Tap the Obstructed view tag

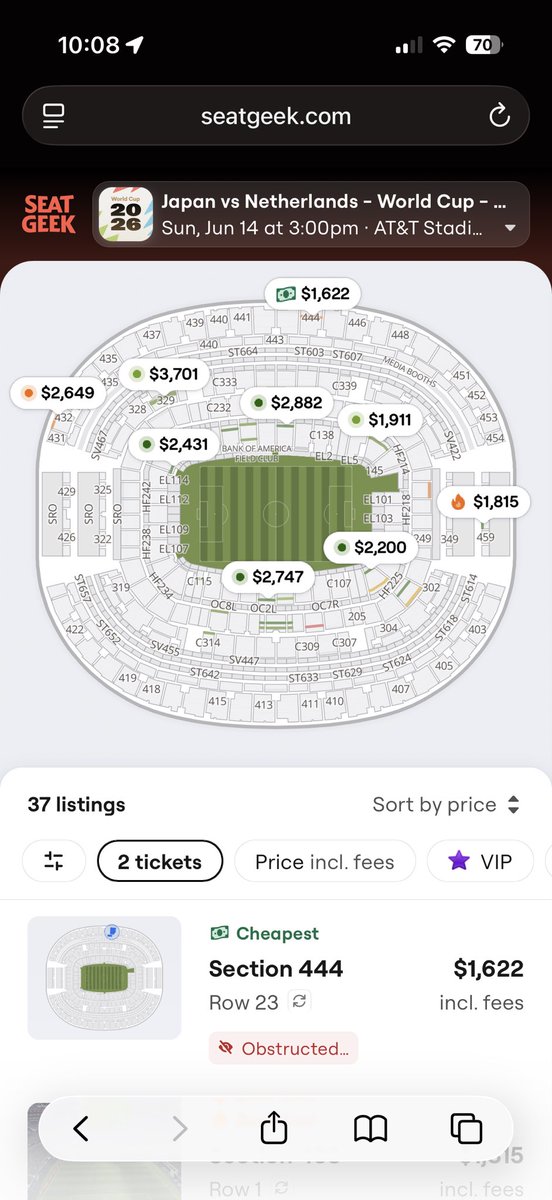[283, 1048]
